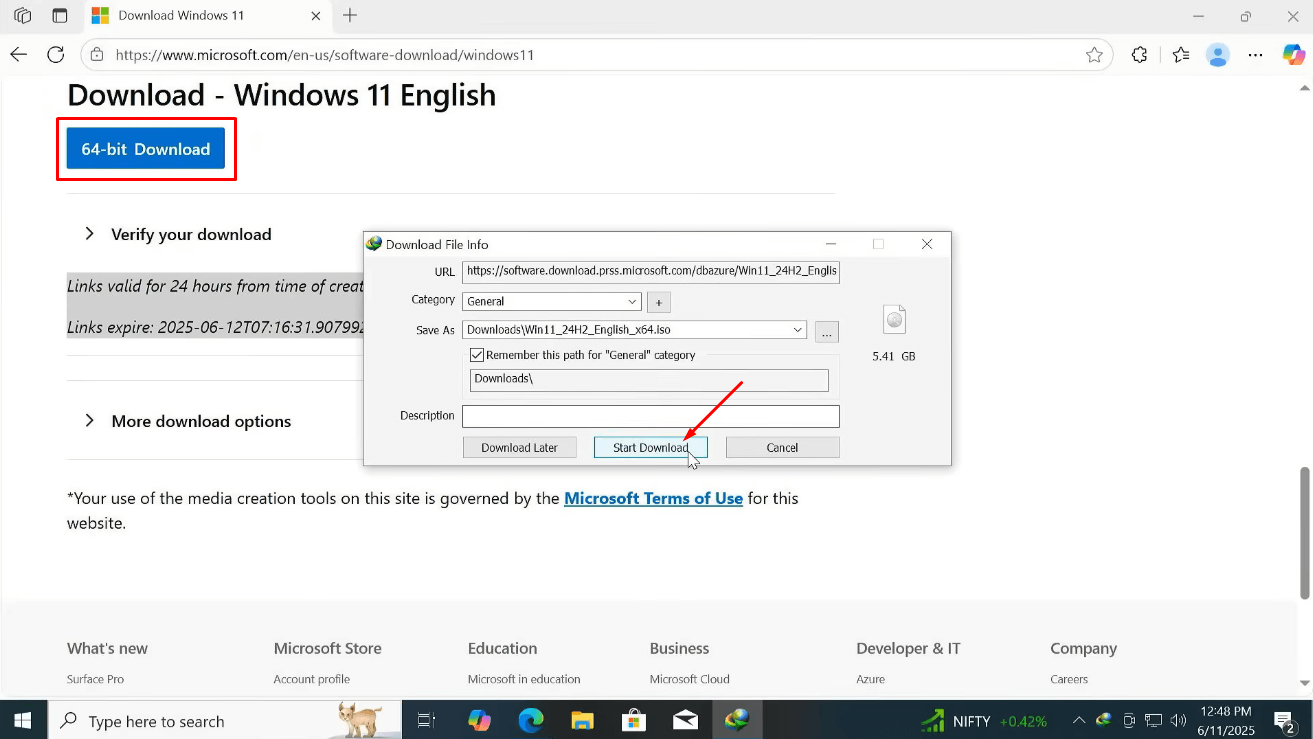Open File Explorer from the taskbar
Screen dimensions: 1313x739
[x=582, y=720]
